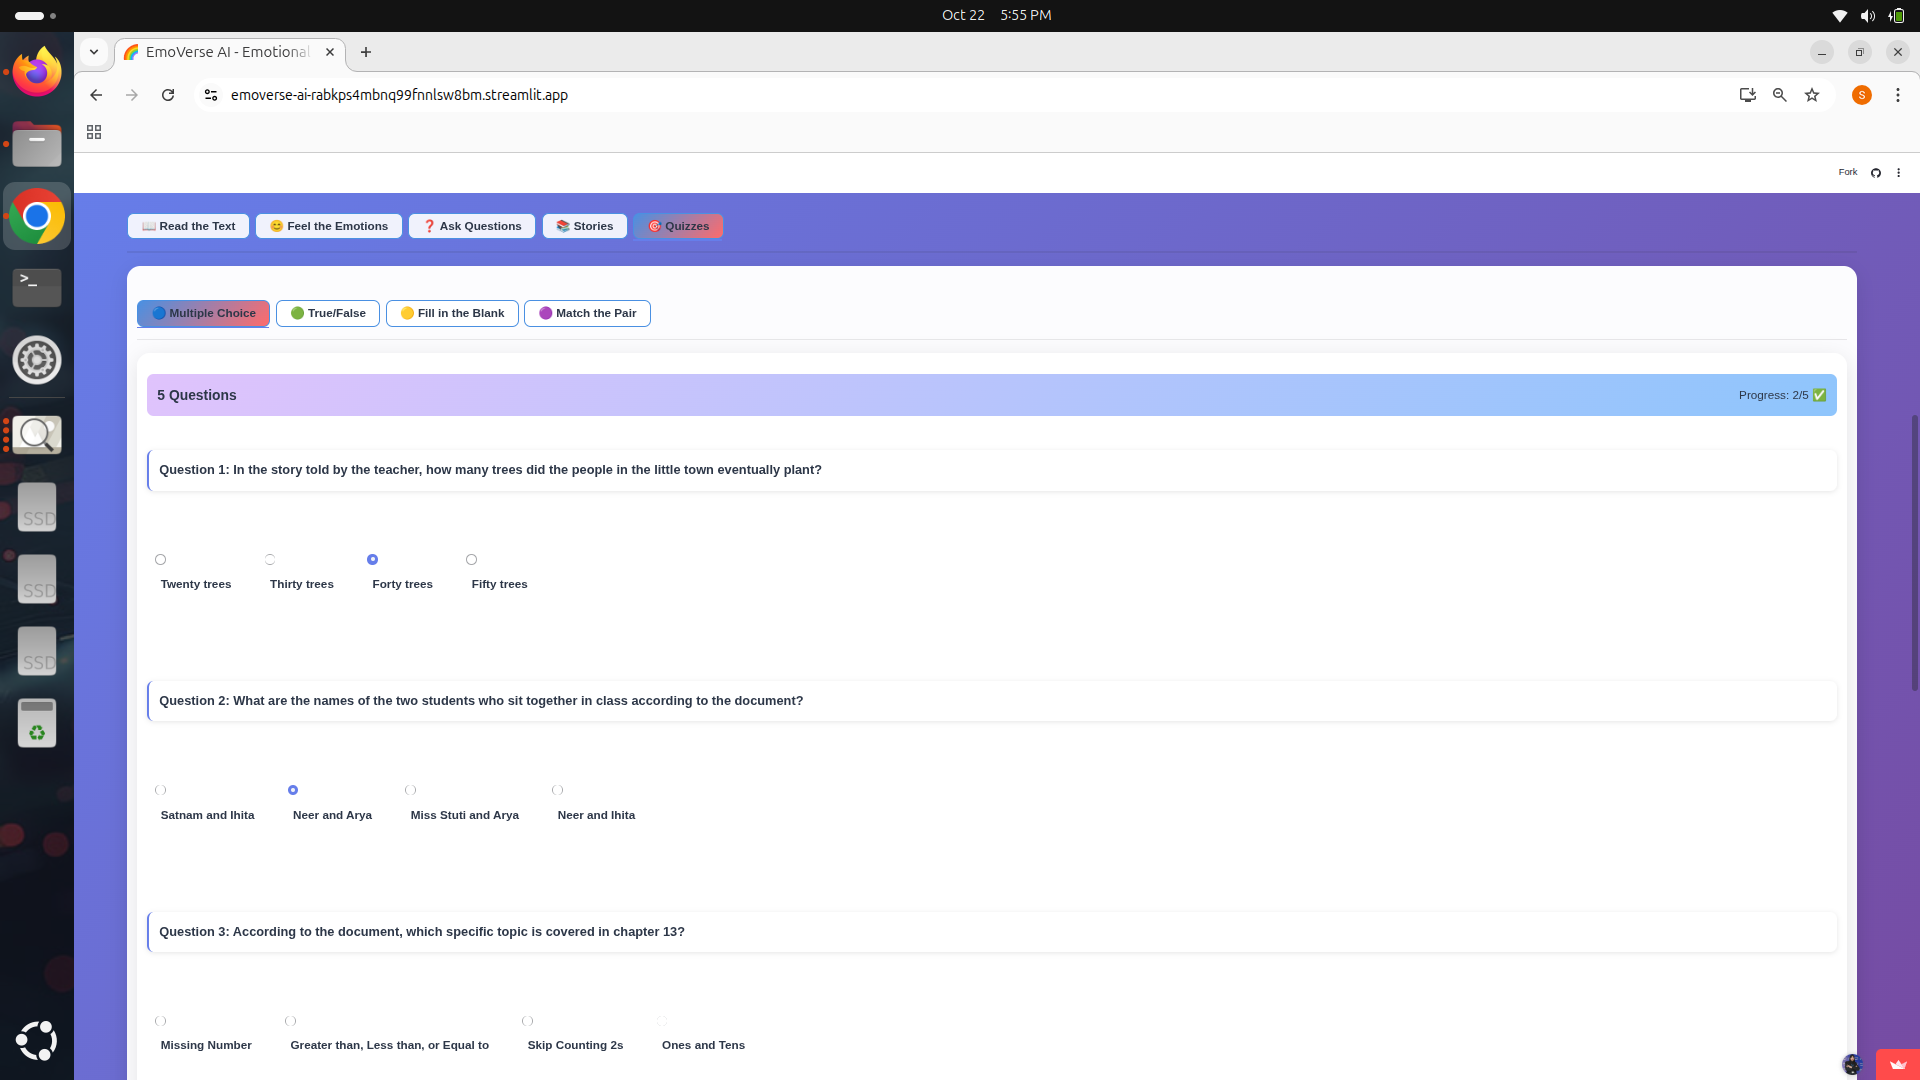Screen dimensions: 1920x1080
Task: Expand the tab search dropdown chevron
Action: point(94,52)
